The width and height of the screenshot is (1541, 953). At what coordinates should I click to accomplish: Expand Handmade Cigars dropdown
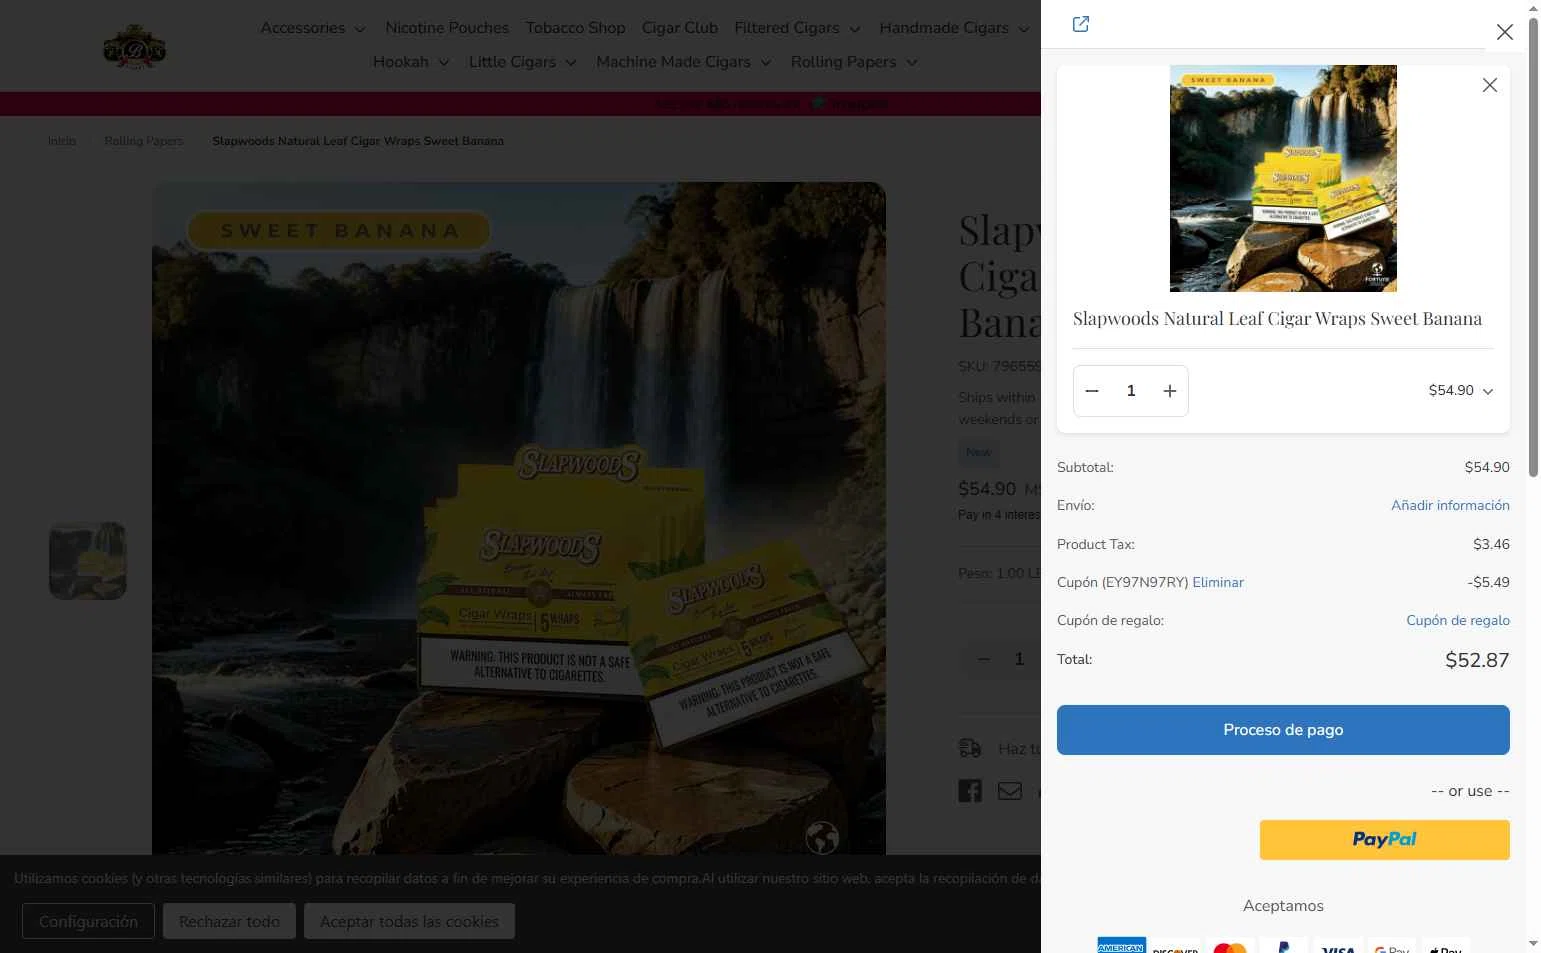954,28
